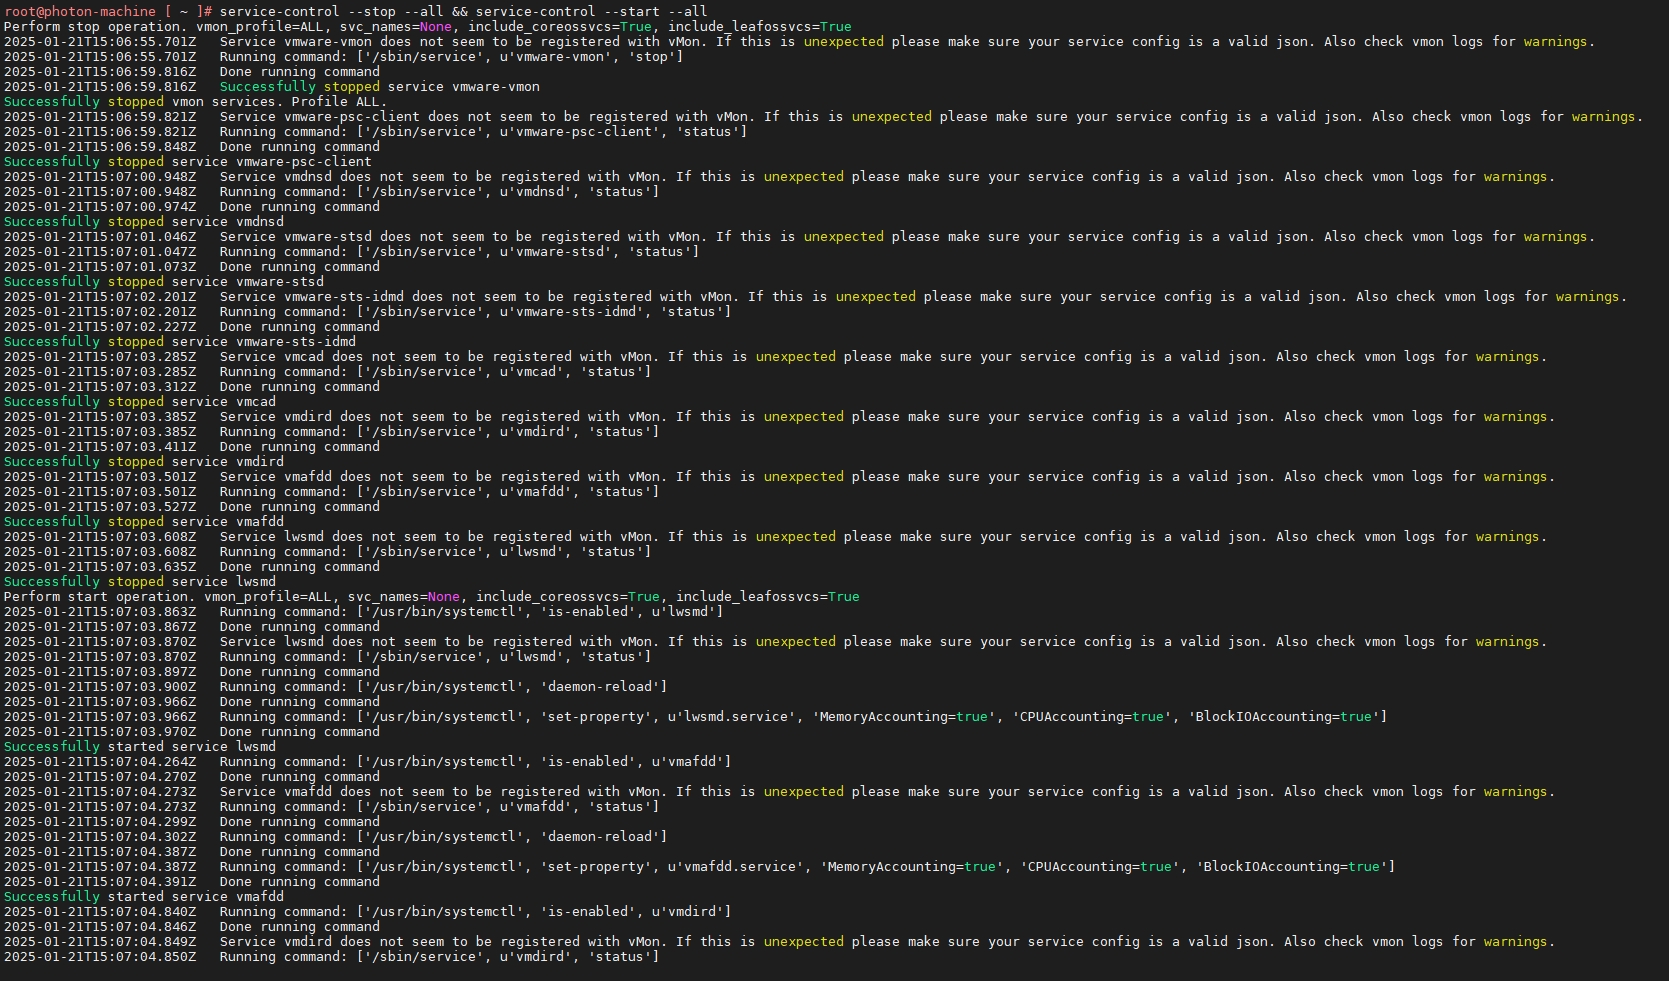Click 'Successfully stopped service vmware-psc-client' message
1669x981 pixels.
(x=187, y=162)
